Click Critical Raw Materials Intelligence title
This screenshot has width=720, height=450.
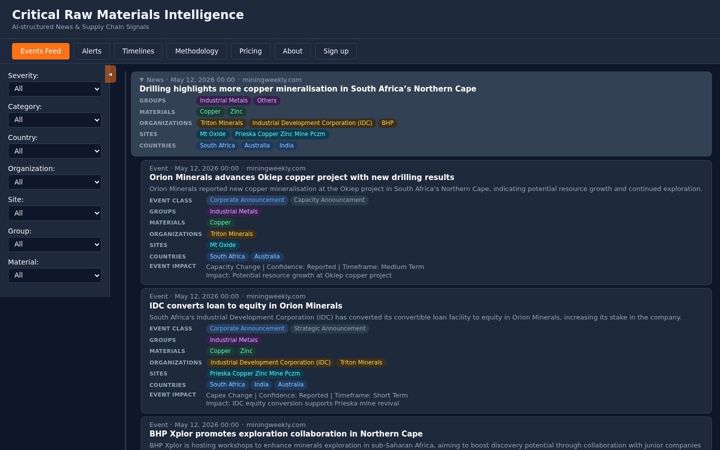click(128, 15)
